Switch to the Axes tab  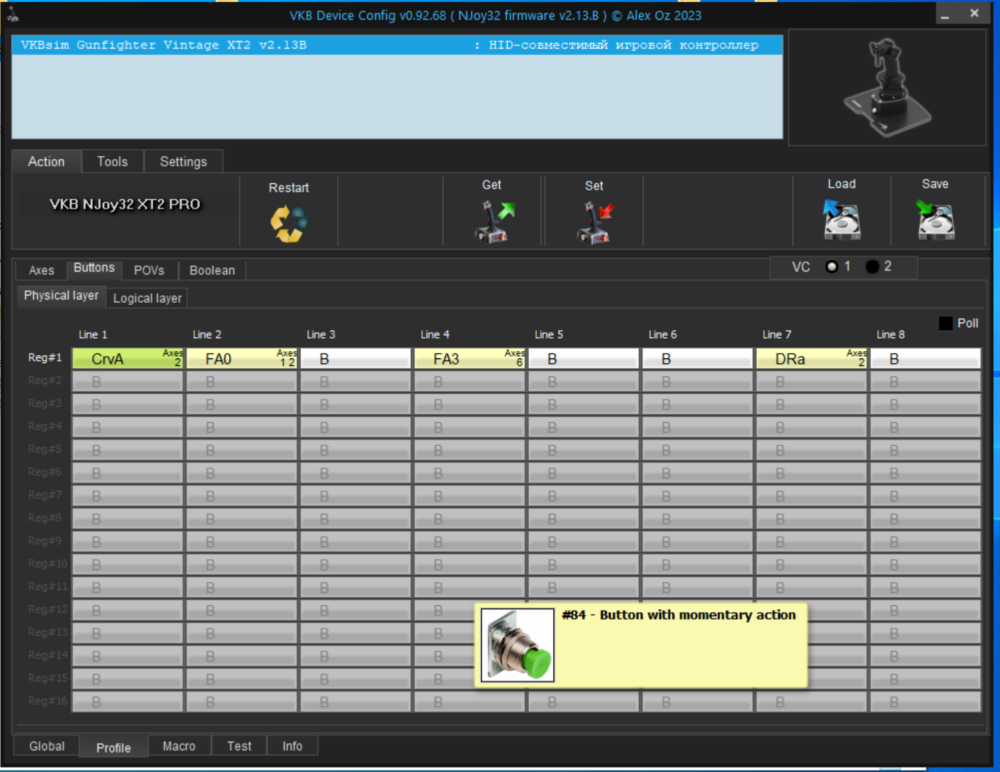(41, 271)
